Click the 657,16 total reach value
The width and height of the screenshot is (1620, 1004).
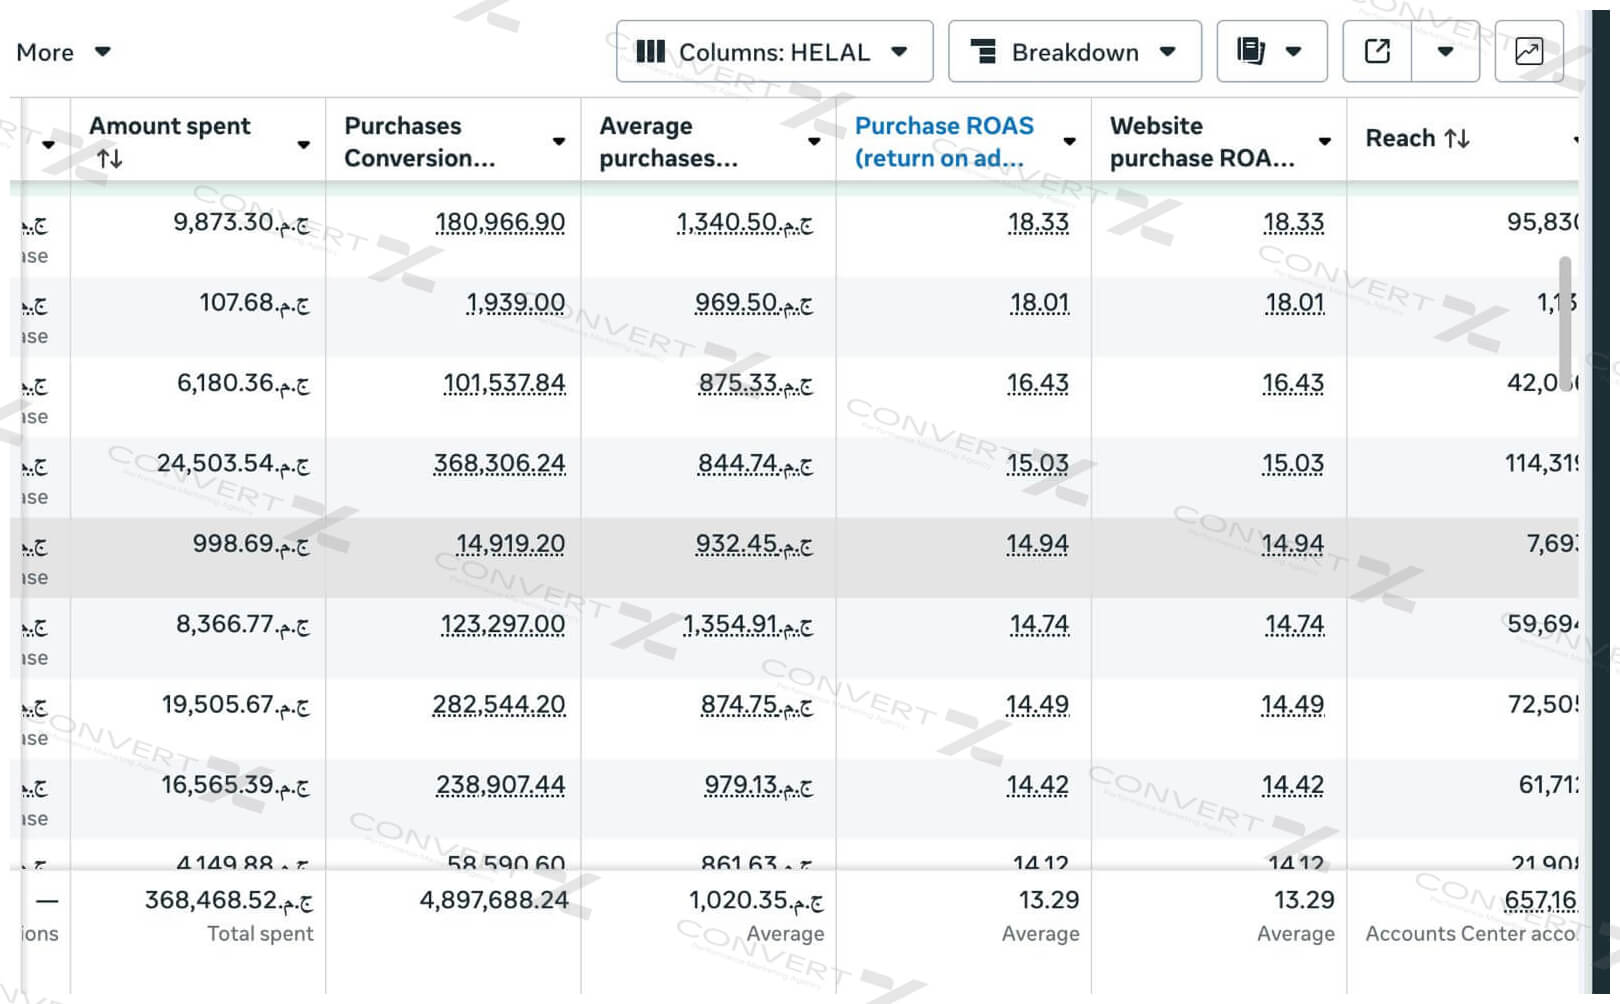click(1540, 901)
